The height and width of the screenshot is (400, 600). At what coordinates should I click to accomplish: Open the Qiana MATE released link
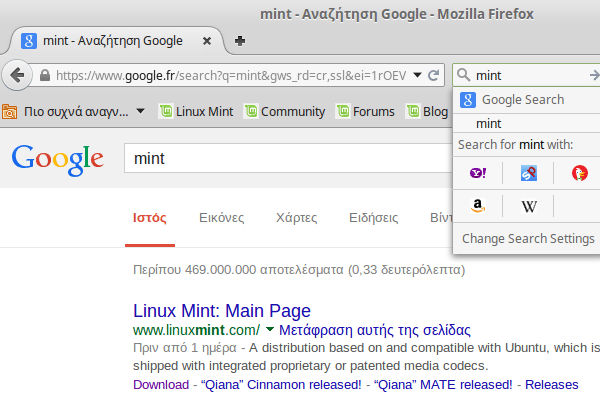click(443, 385)
